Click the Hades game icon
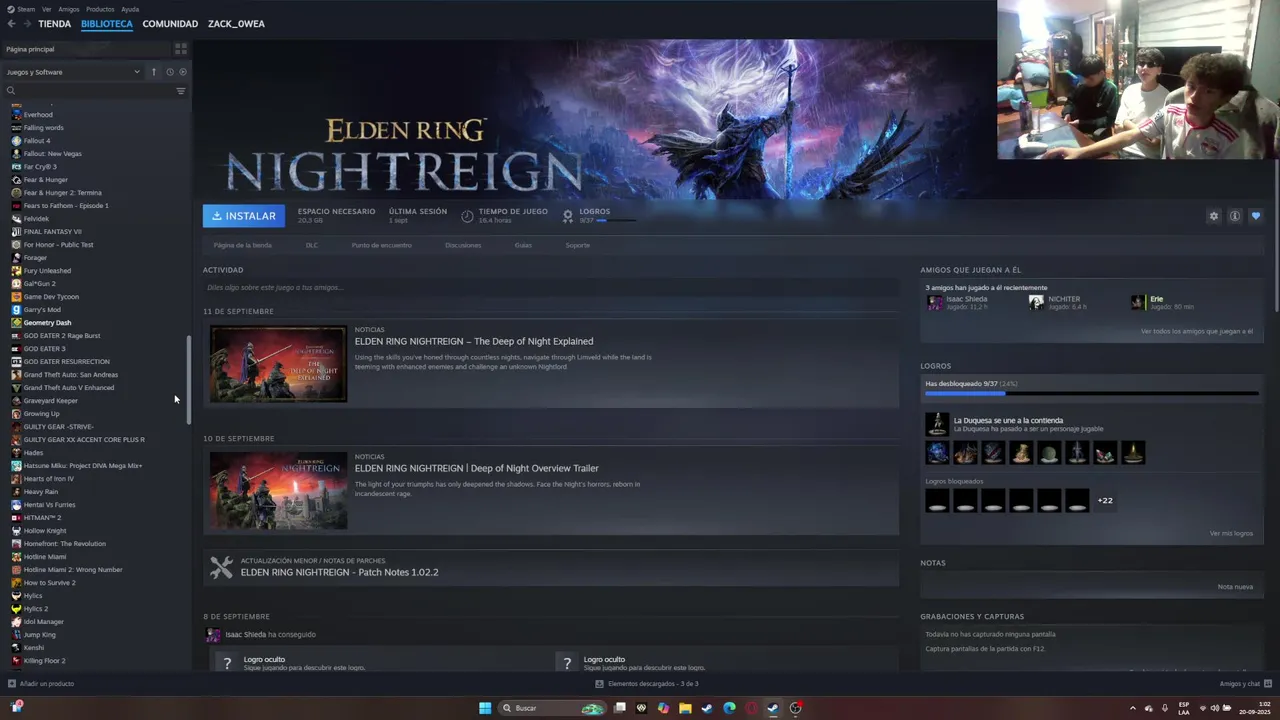This screenshot has height=720, width=1280. [x=16, y=453]
